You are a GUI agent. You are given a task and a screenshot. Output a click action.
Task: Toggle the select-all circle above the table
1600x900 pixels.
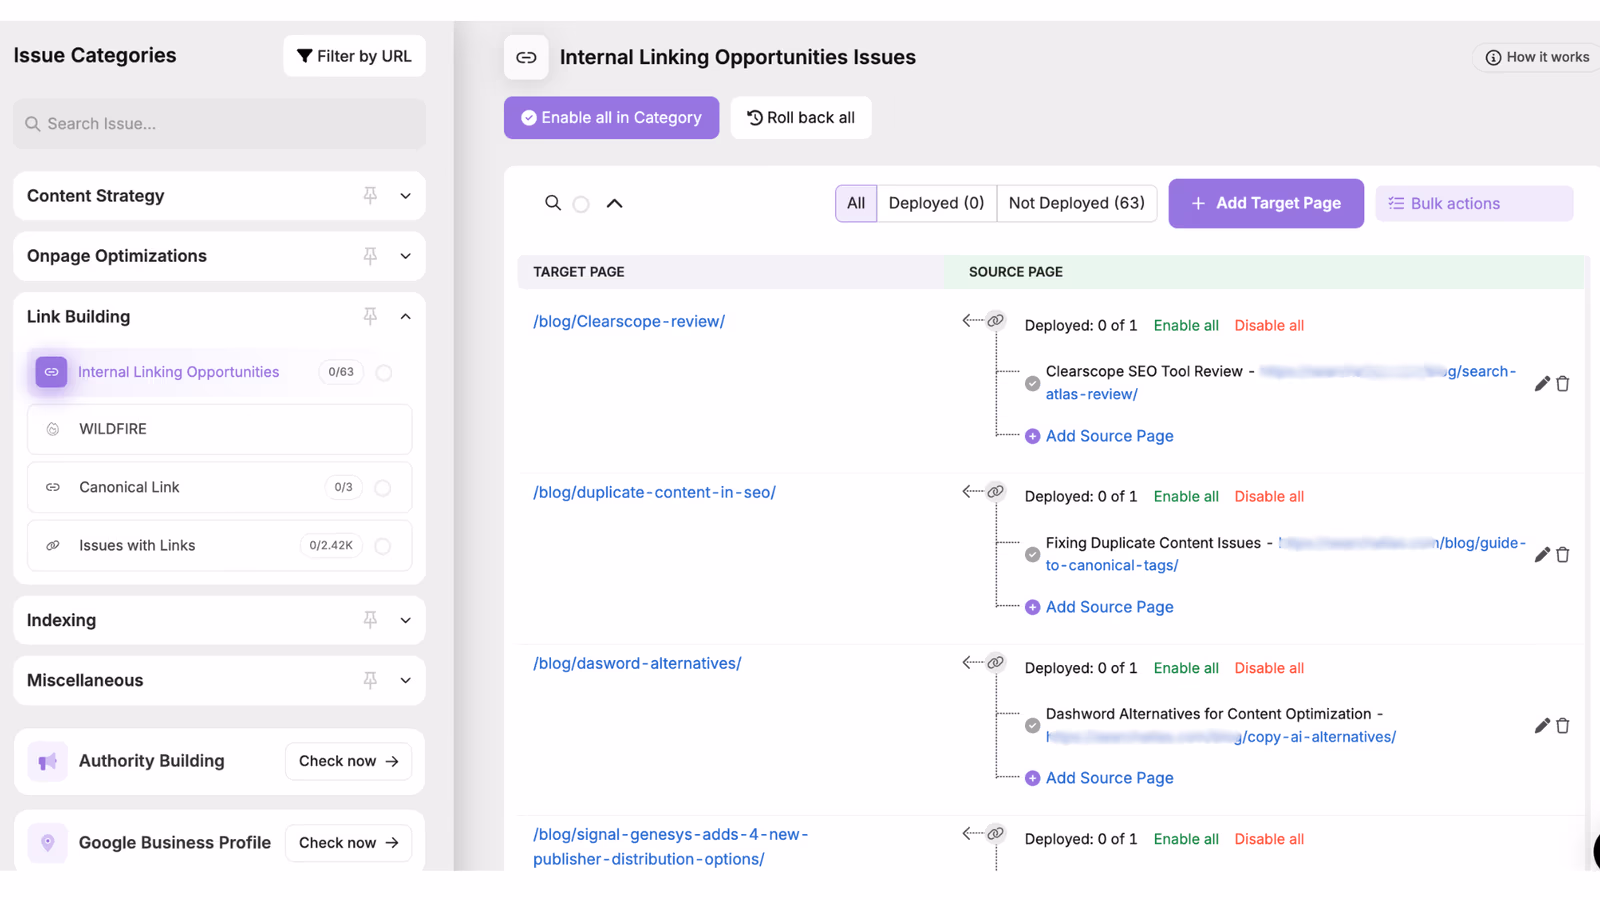[x=581, y=204]
